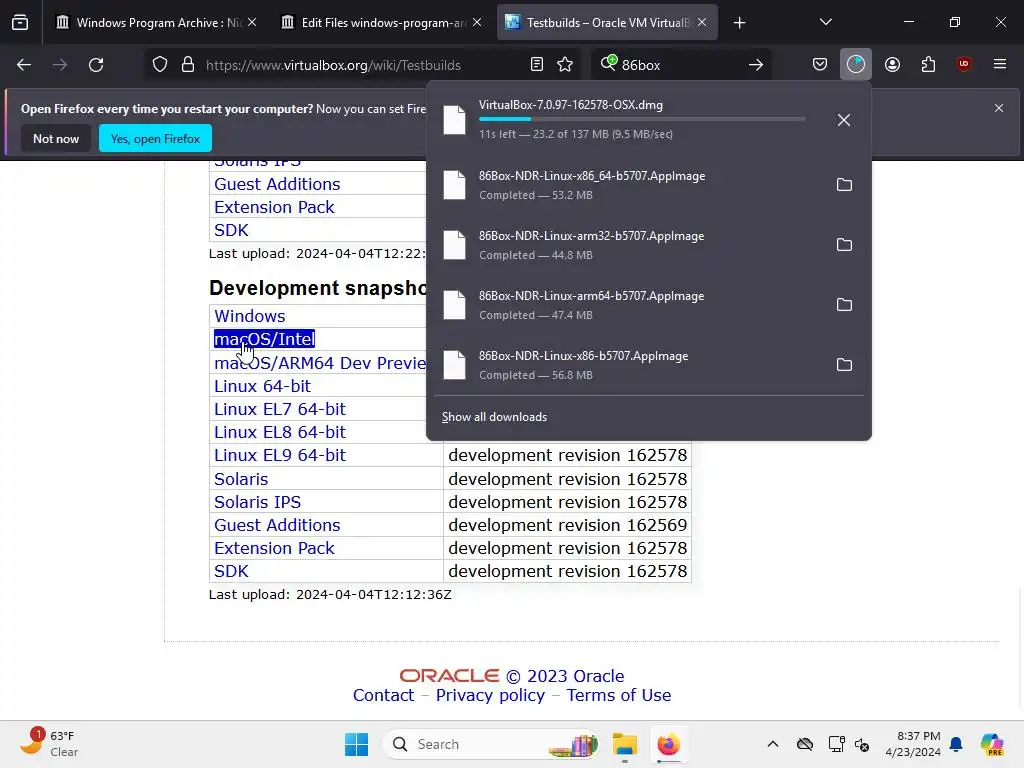Image resolution: width=1024 pixels, height=768 pixels.
Task: Focus the 86box search field
Action: click(679, 65)
